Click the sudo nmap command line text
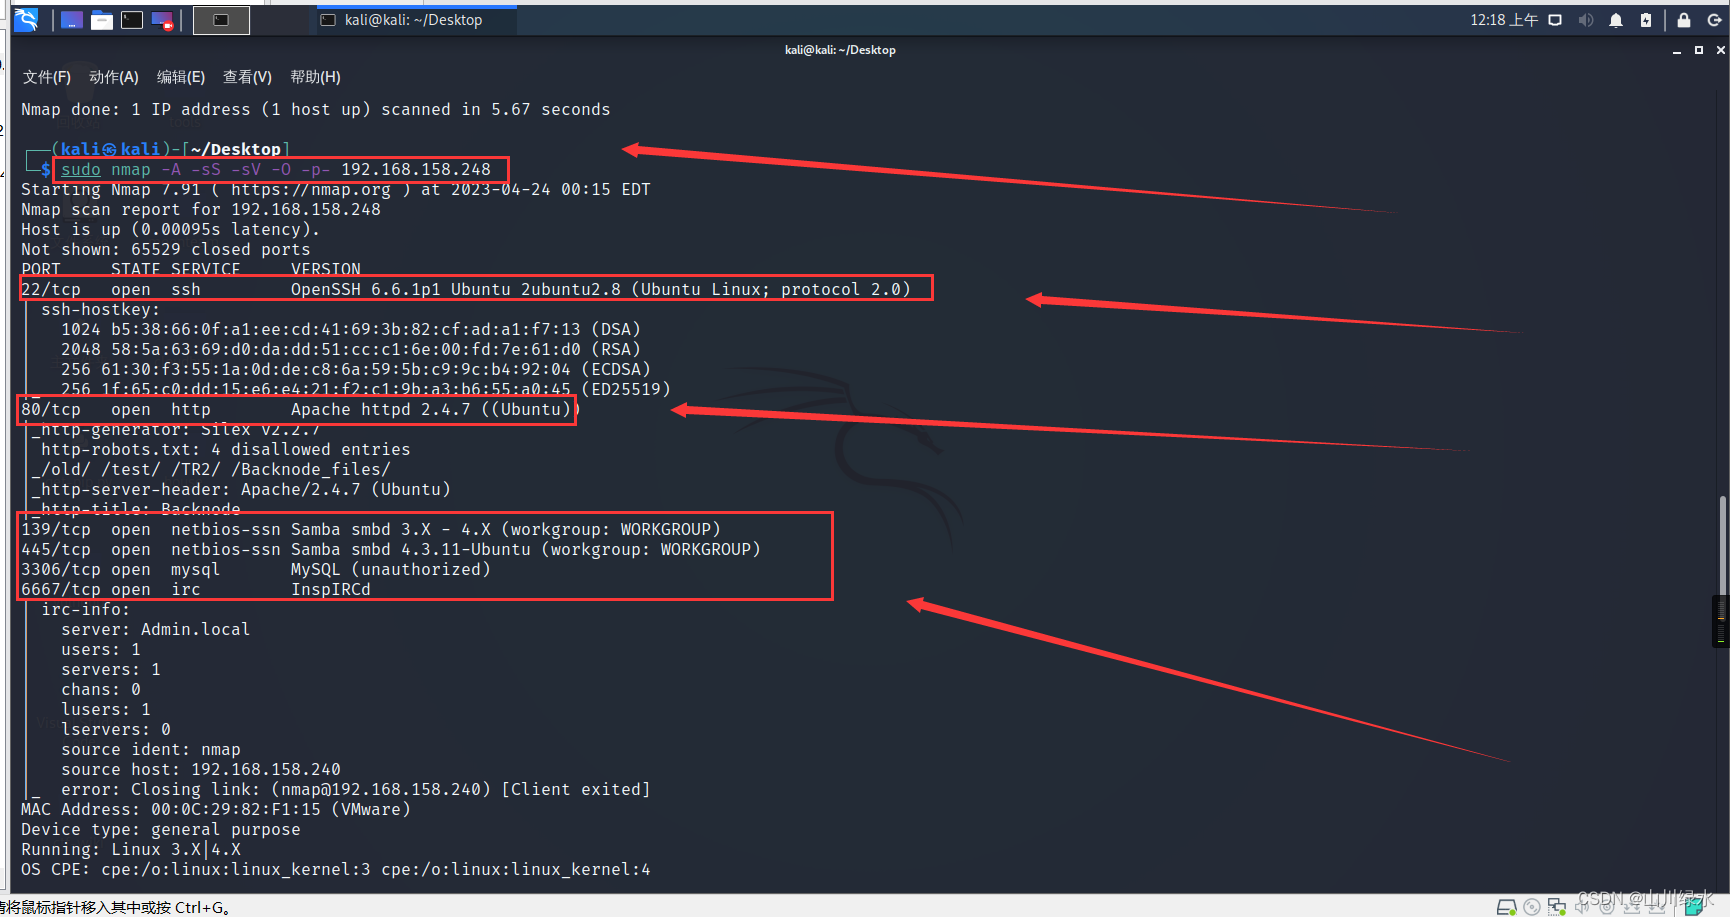The width and height of the screenshot is (1730, 917). (276, 169)
